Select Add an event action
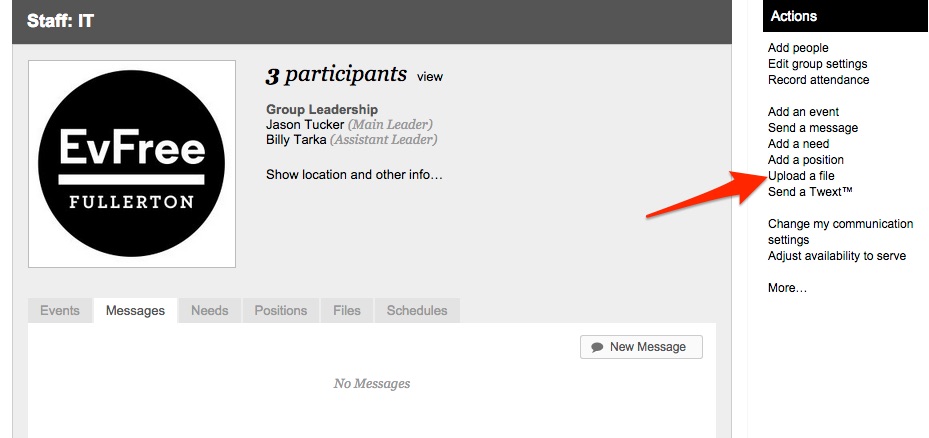 tap(803, 112)
